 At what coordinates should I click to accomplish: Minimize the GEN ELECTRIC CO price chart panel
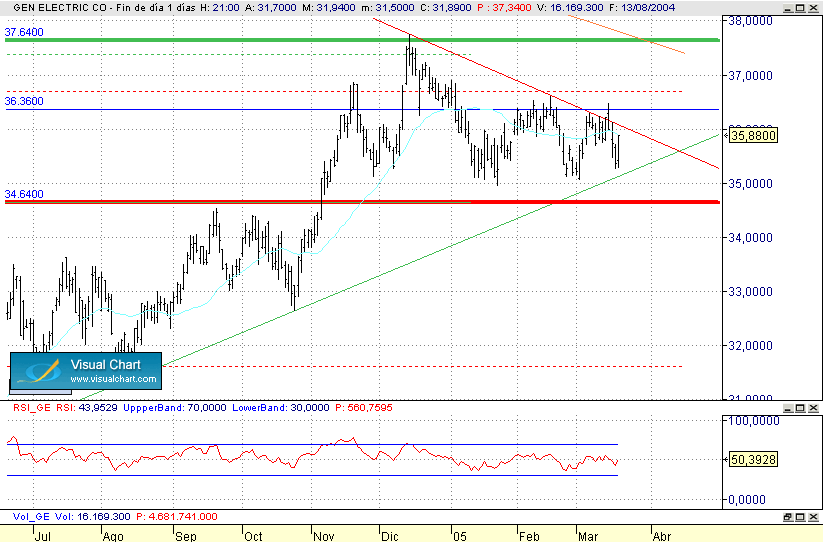pos(788,8)
